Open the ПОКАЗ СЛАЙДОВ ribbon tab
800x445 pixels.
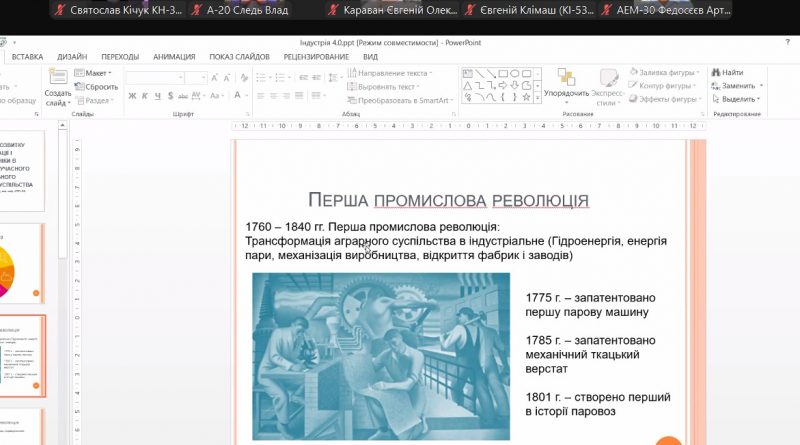[x=239, y=57]
